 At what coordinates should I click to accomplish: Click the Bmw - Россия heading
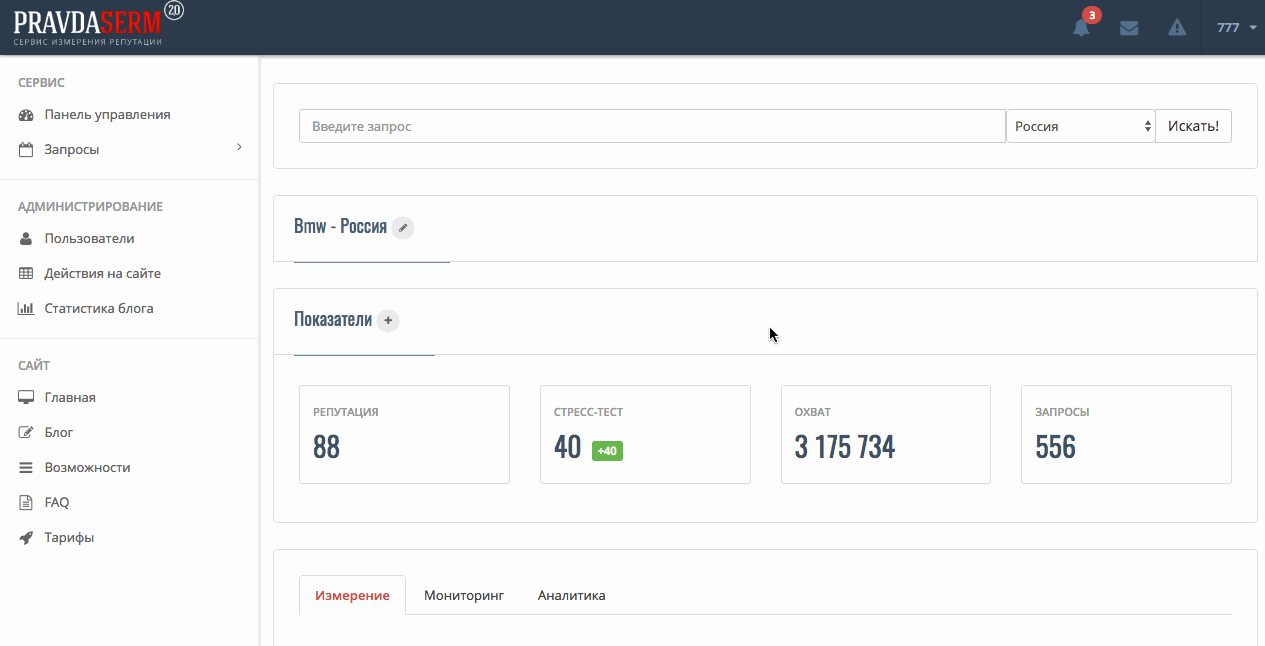coord(340,227)
